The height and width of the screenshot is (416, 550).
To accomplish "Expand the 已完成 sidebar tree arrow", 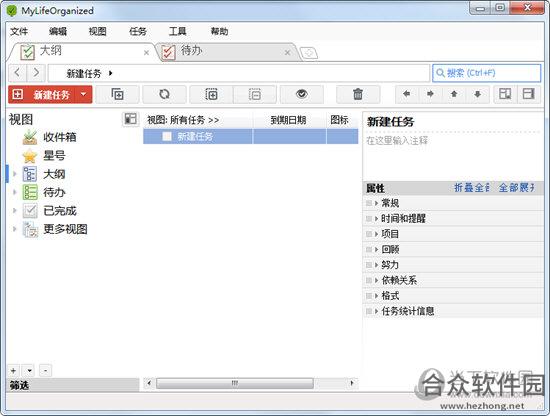I will point(15,210).
